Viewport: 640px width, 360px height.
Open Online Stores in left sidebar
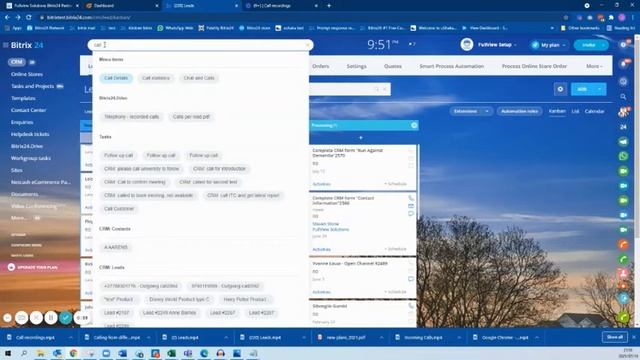27,74
